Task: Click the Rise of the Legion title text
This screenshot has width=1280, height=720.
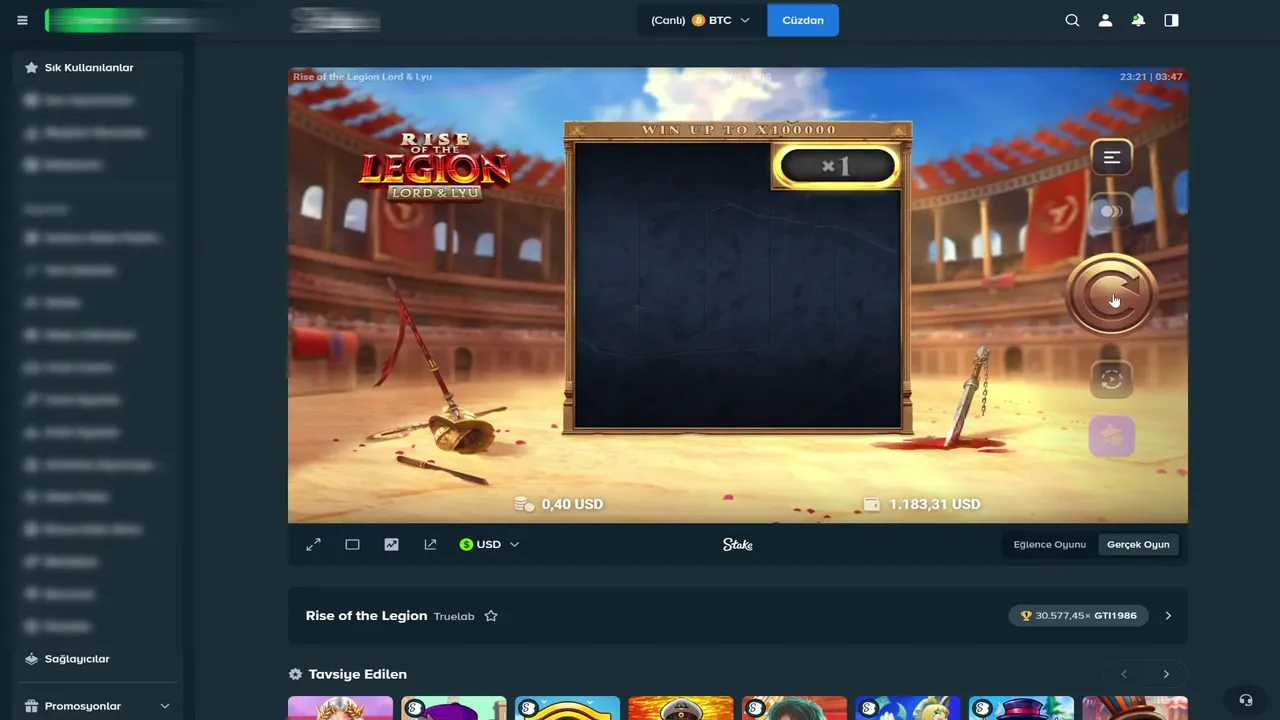Action: coord(366,616)
